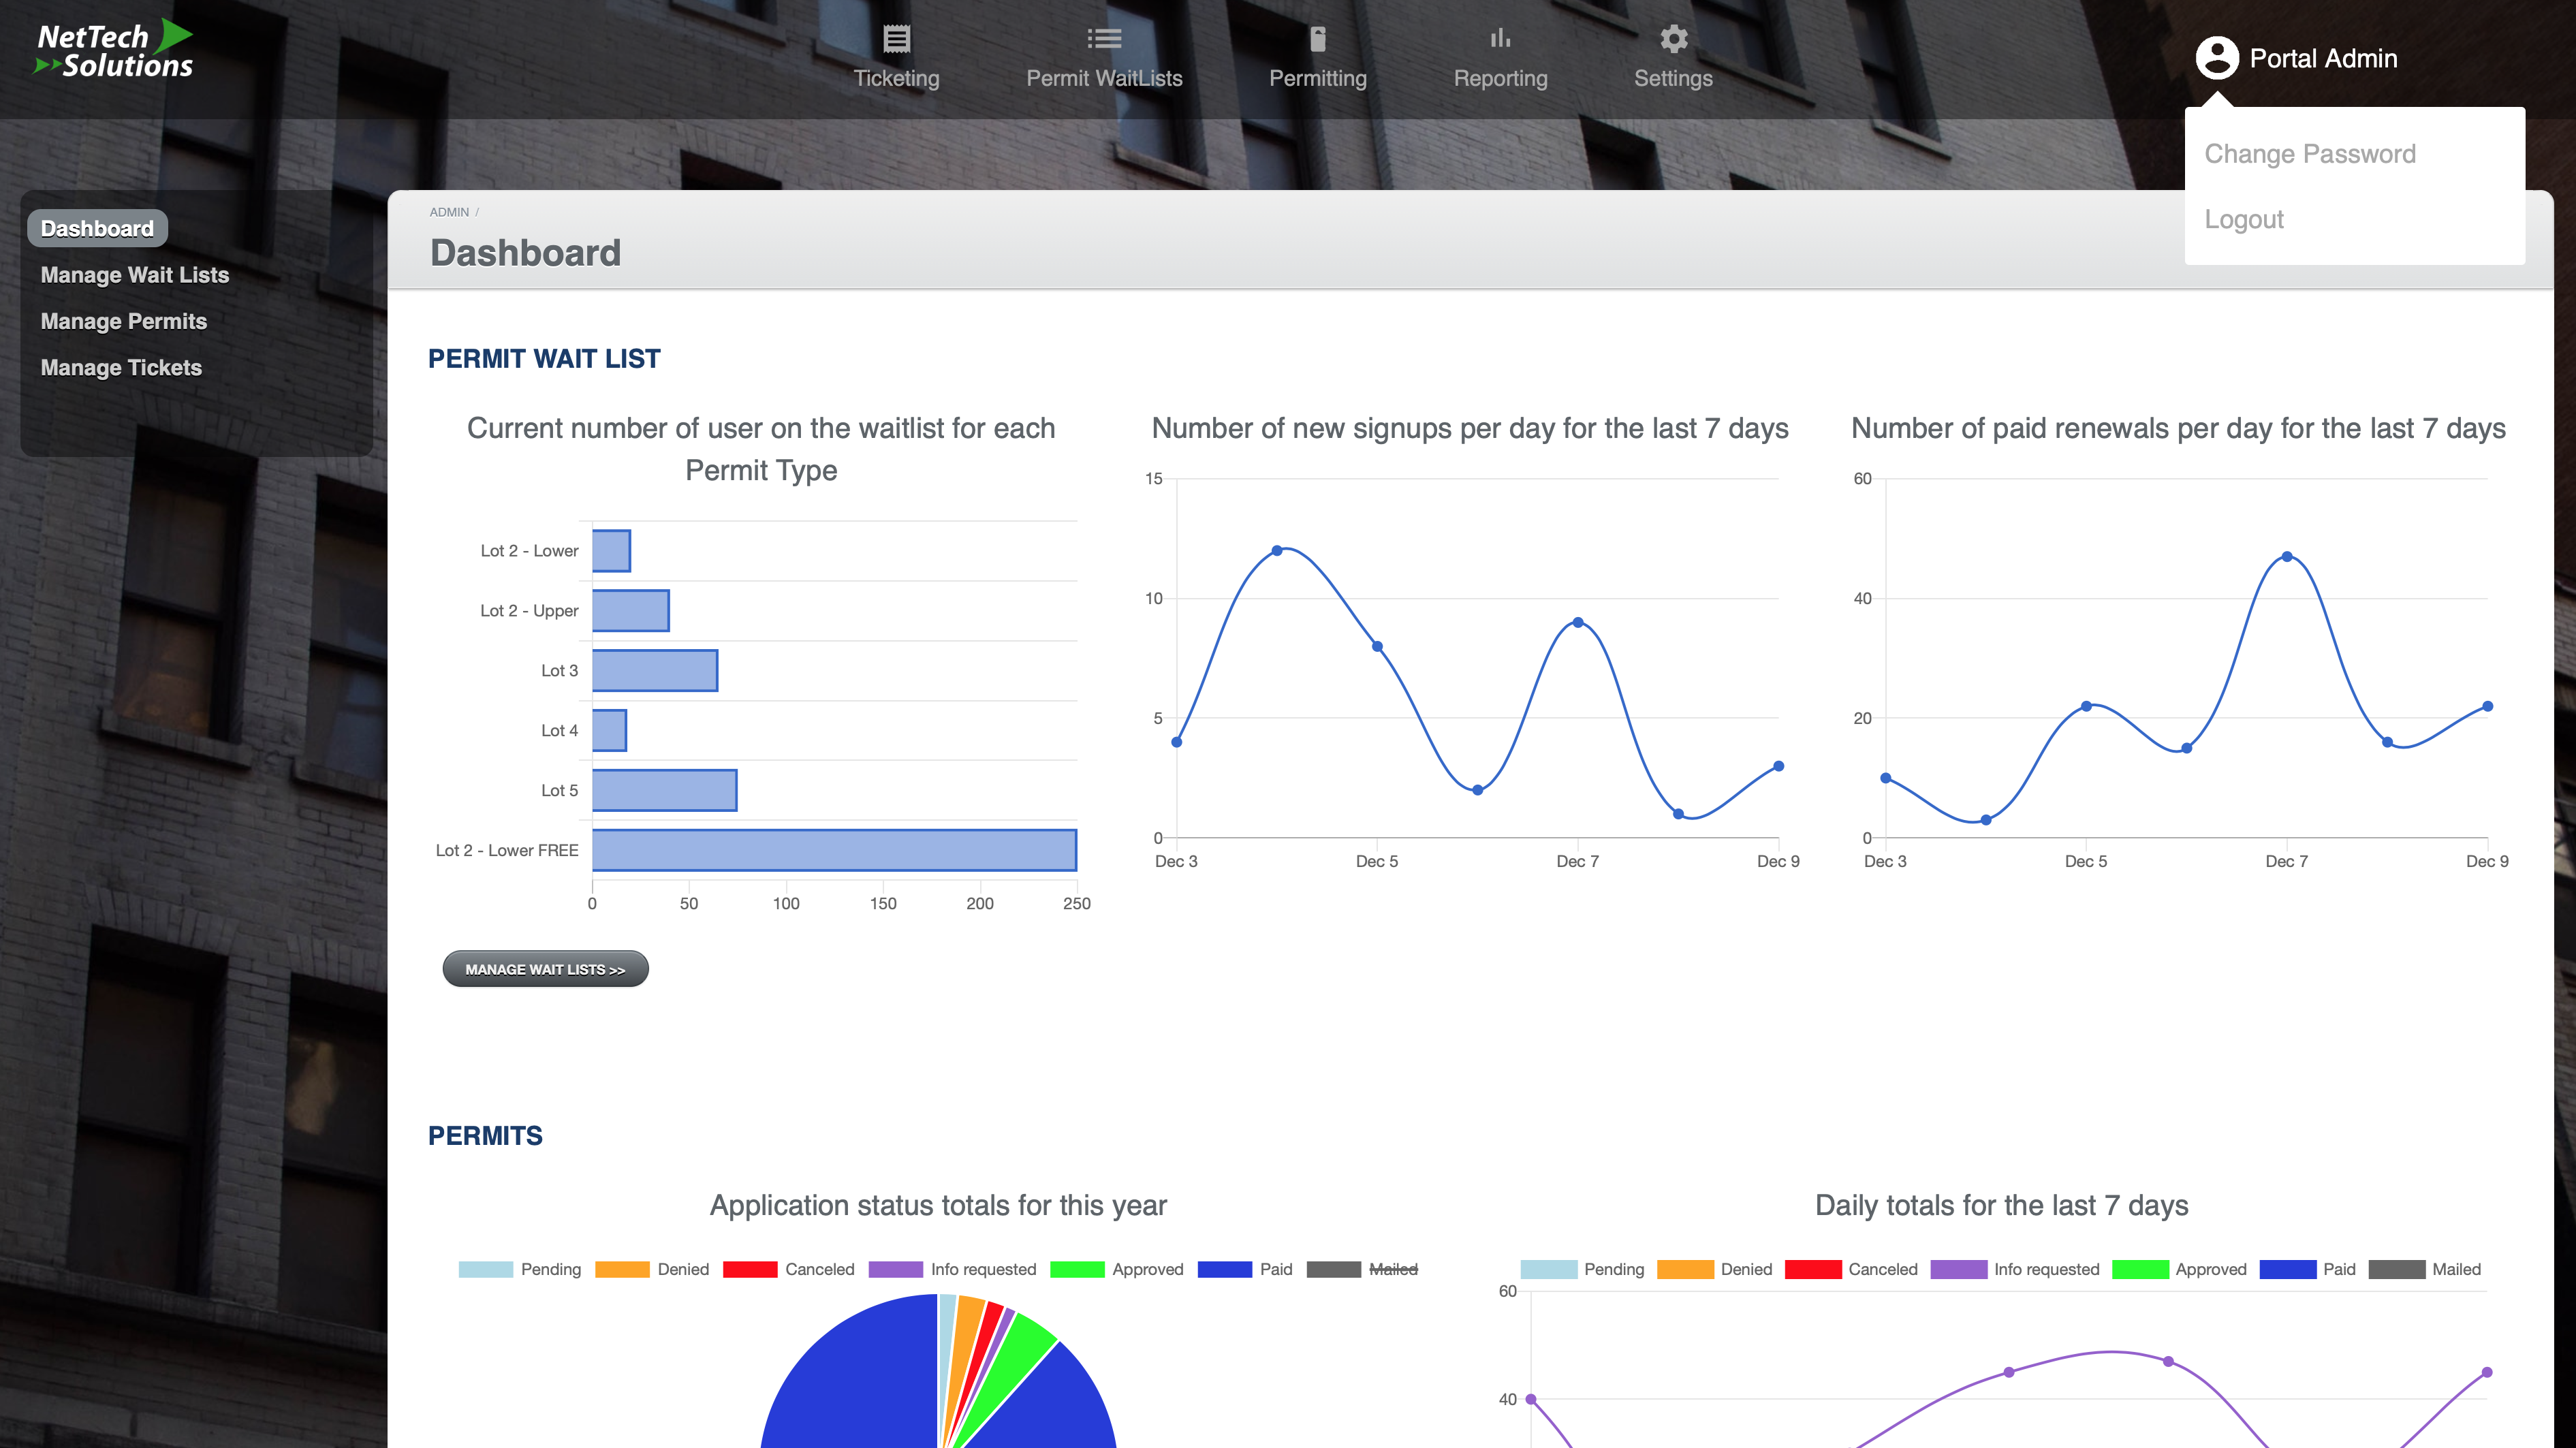This screenshot has height=1448, width=2576.
Task: Open the Ticketing receipt icon
Action: coord(896,39)
